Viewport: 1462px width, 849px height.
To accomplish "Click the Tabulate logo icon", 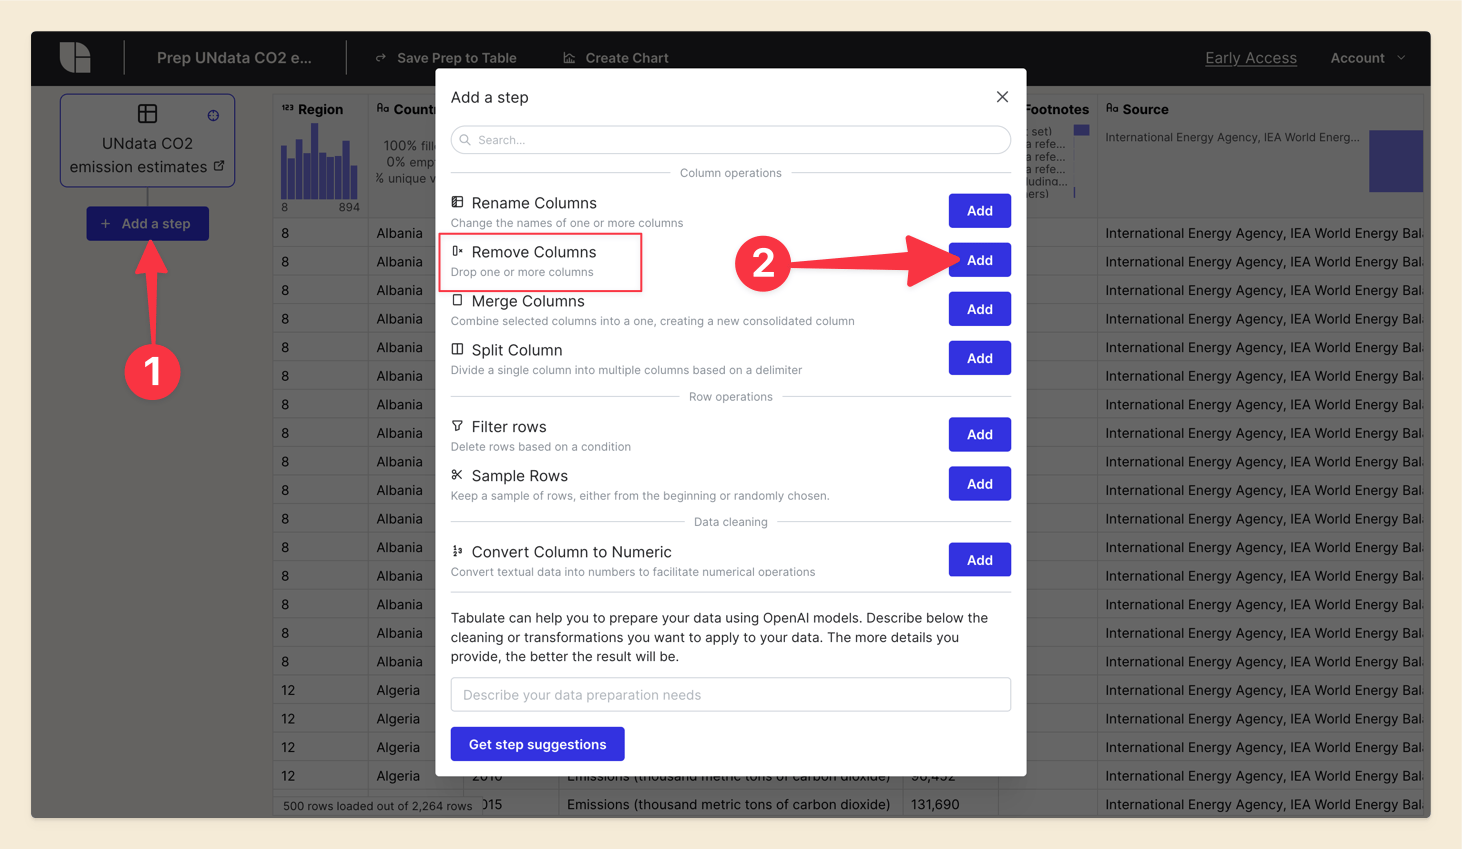I will tap(75, 58).
